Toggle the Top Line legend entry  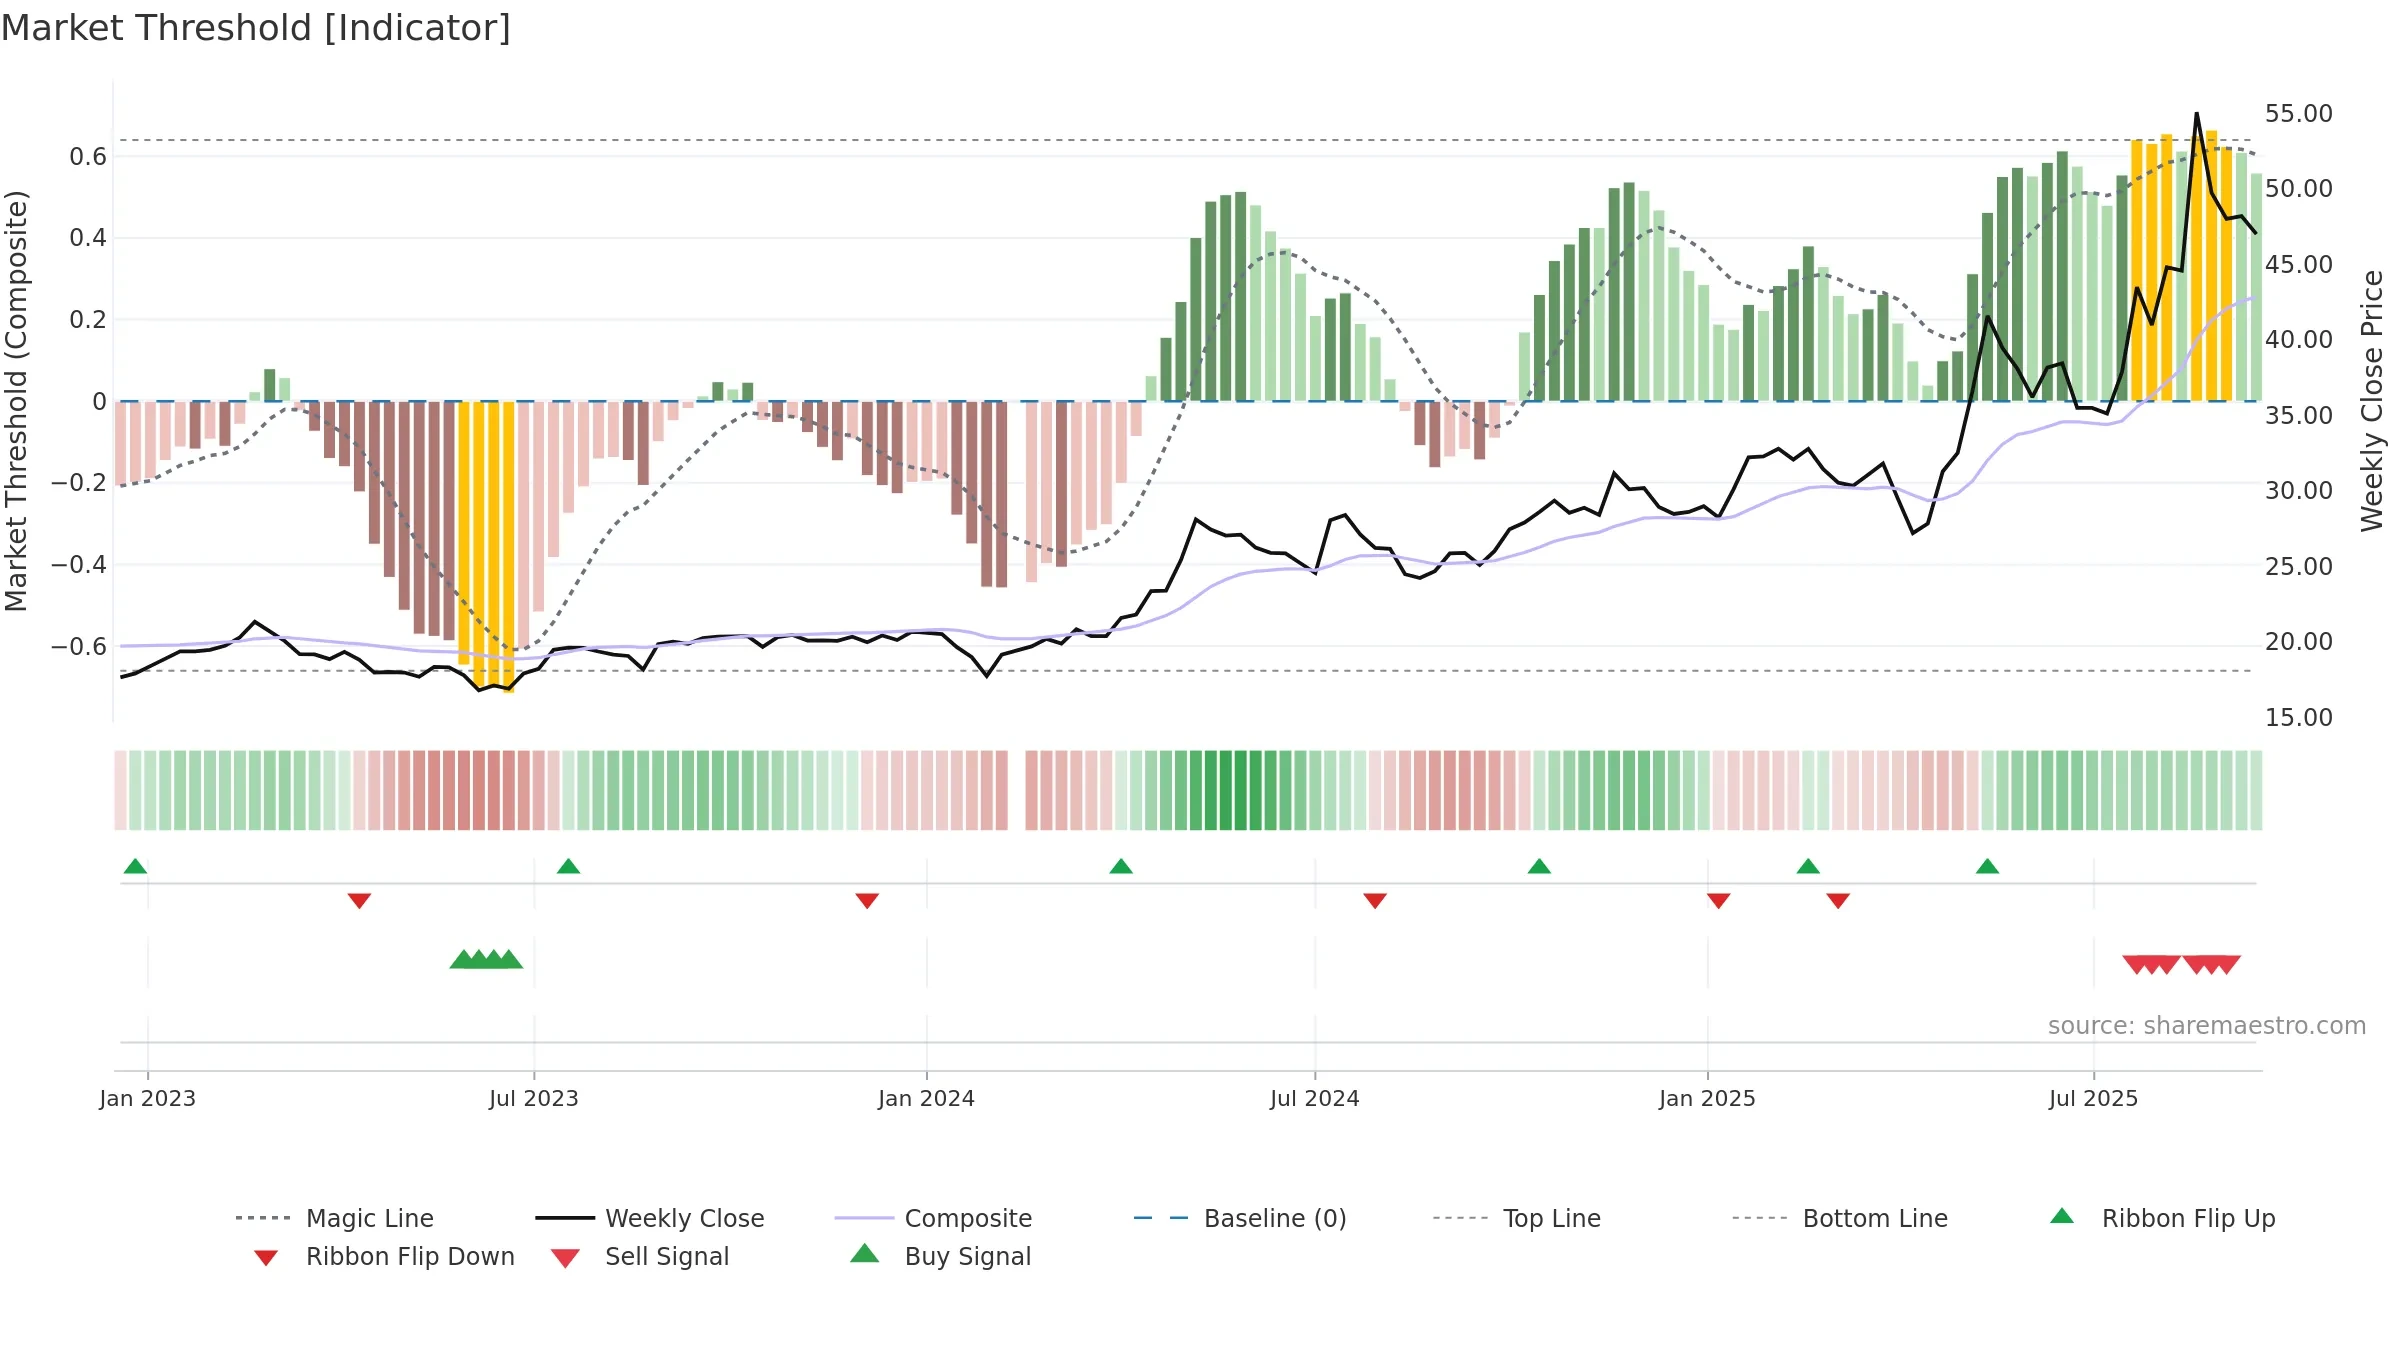[x=1517, y=1218]
